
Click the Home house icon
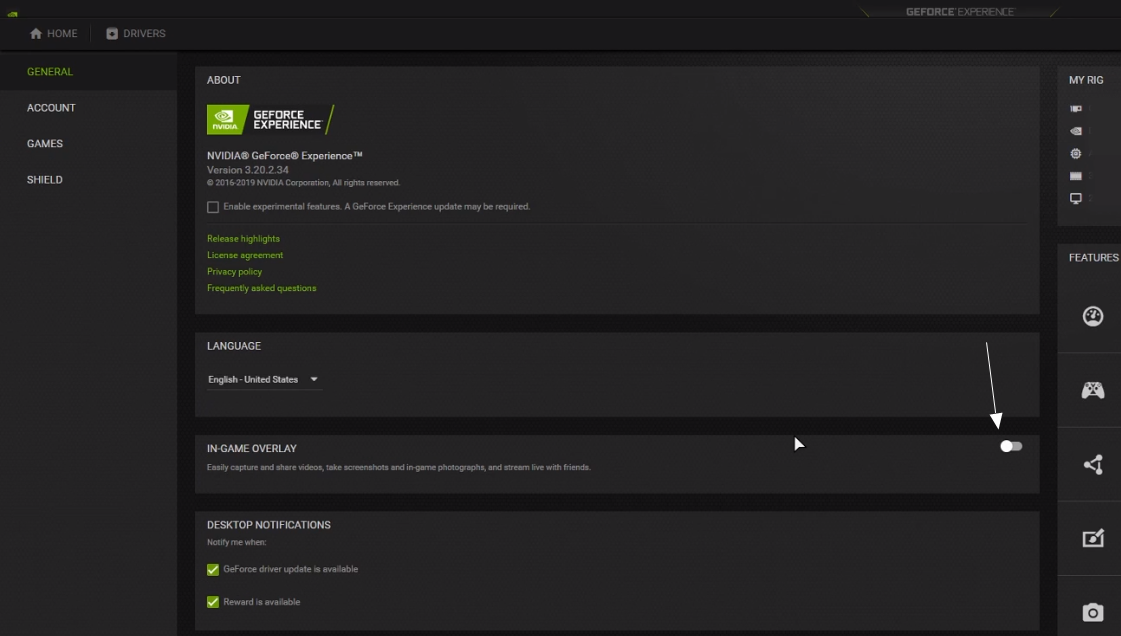coord(36,34)
